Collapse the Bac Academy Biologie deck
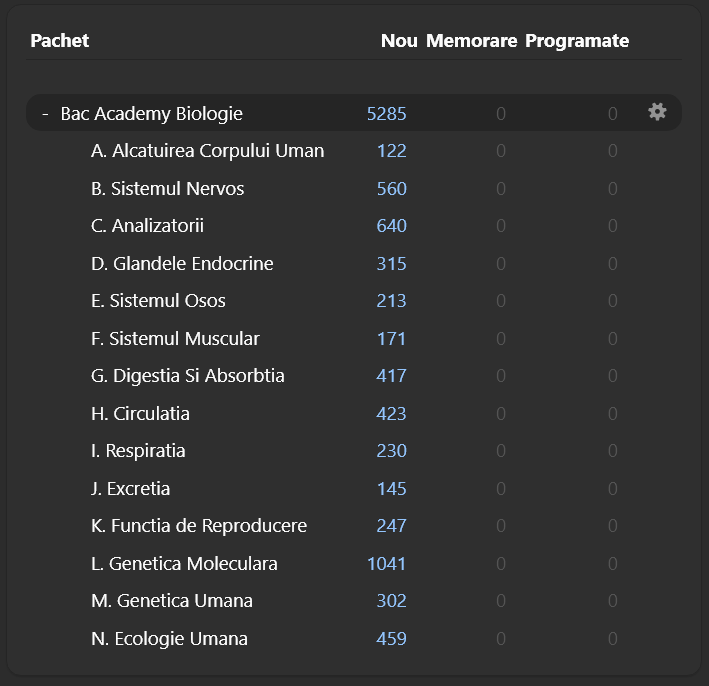709x686 pixels. 45,114
